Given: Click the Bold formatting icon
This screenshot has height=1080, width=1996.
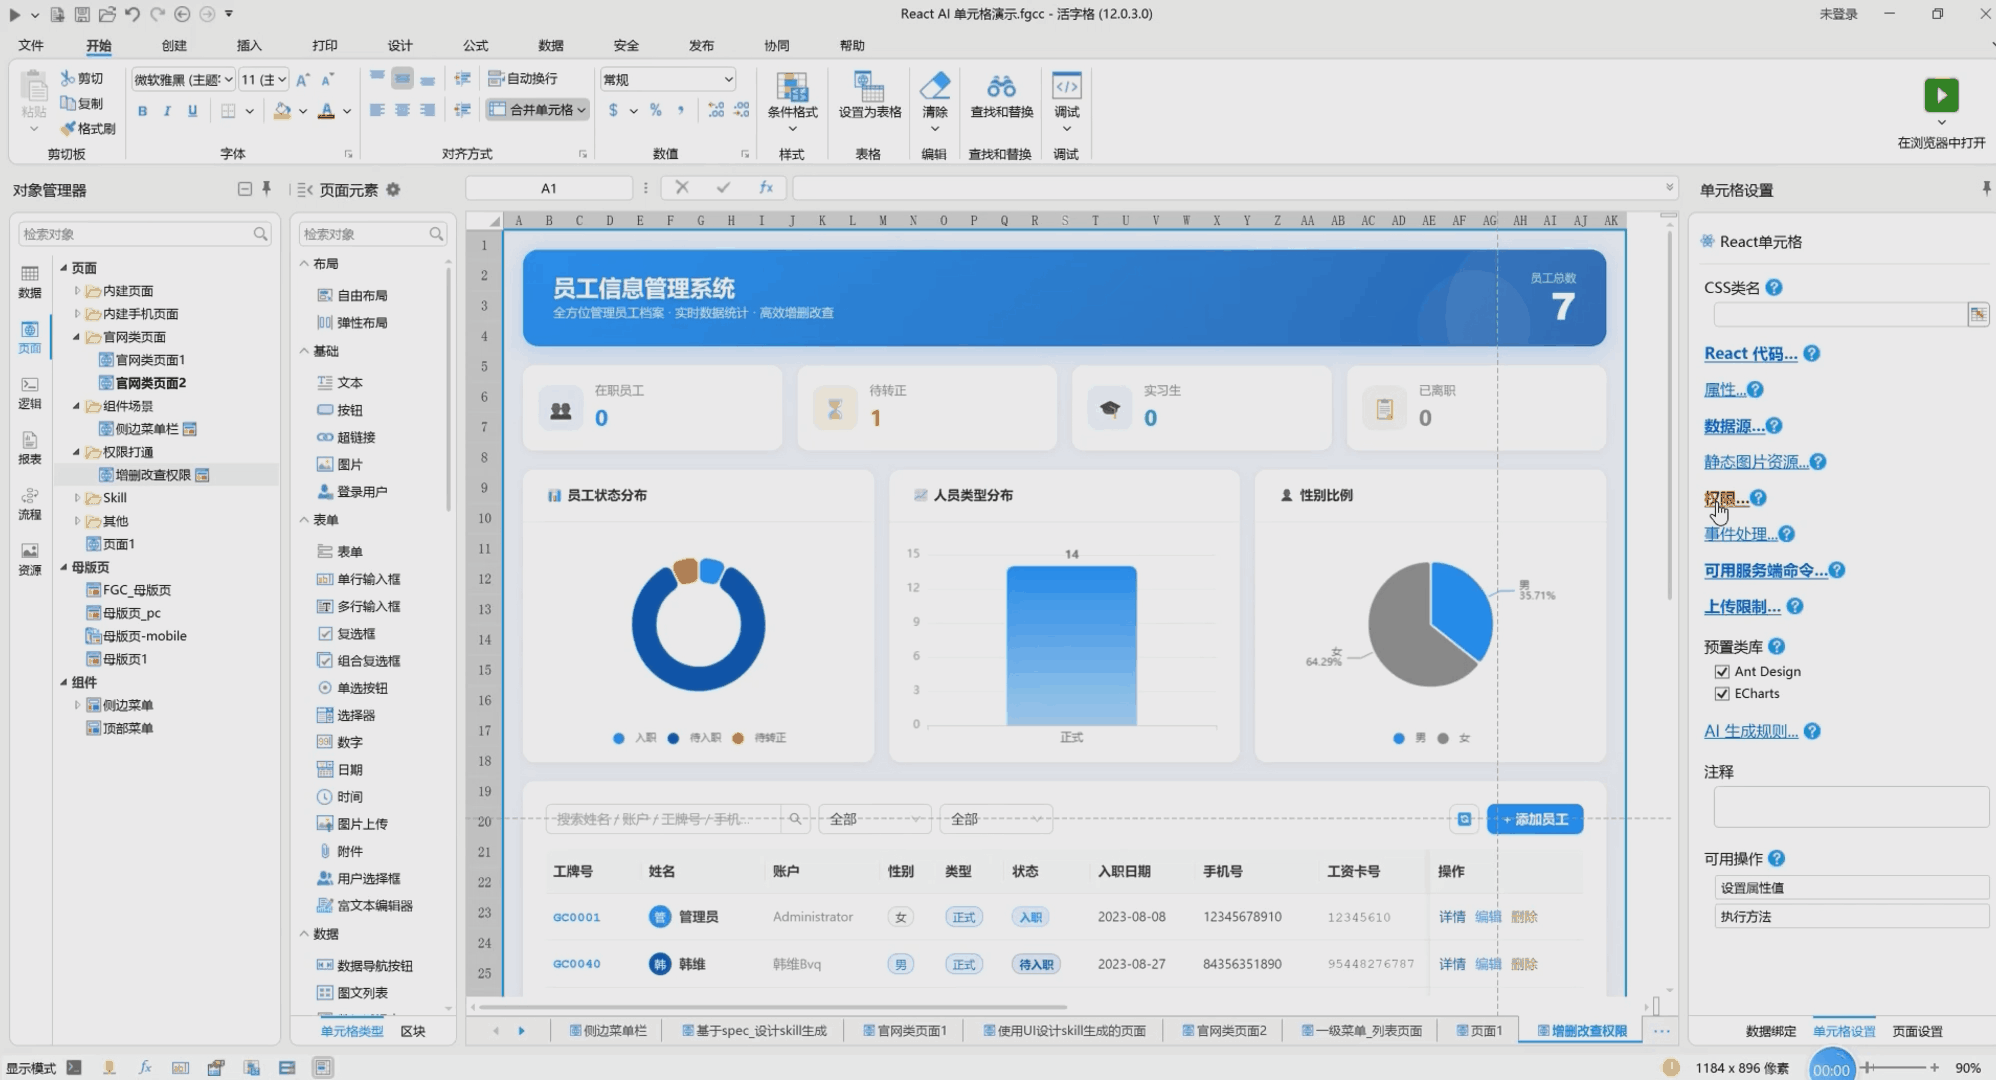Looking at the screenshot, I should tap(142, 111).
